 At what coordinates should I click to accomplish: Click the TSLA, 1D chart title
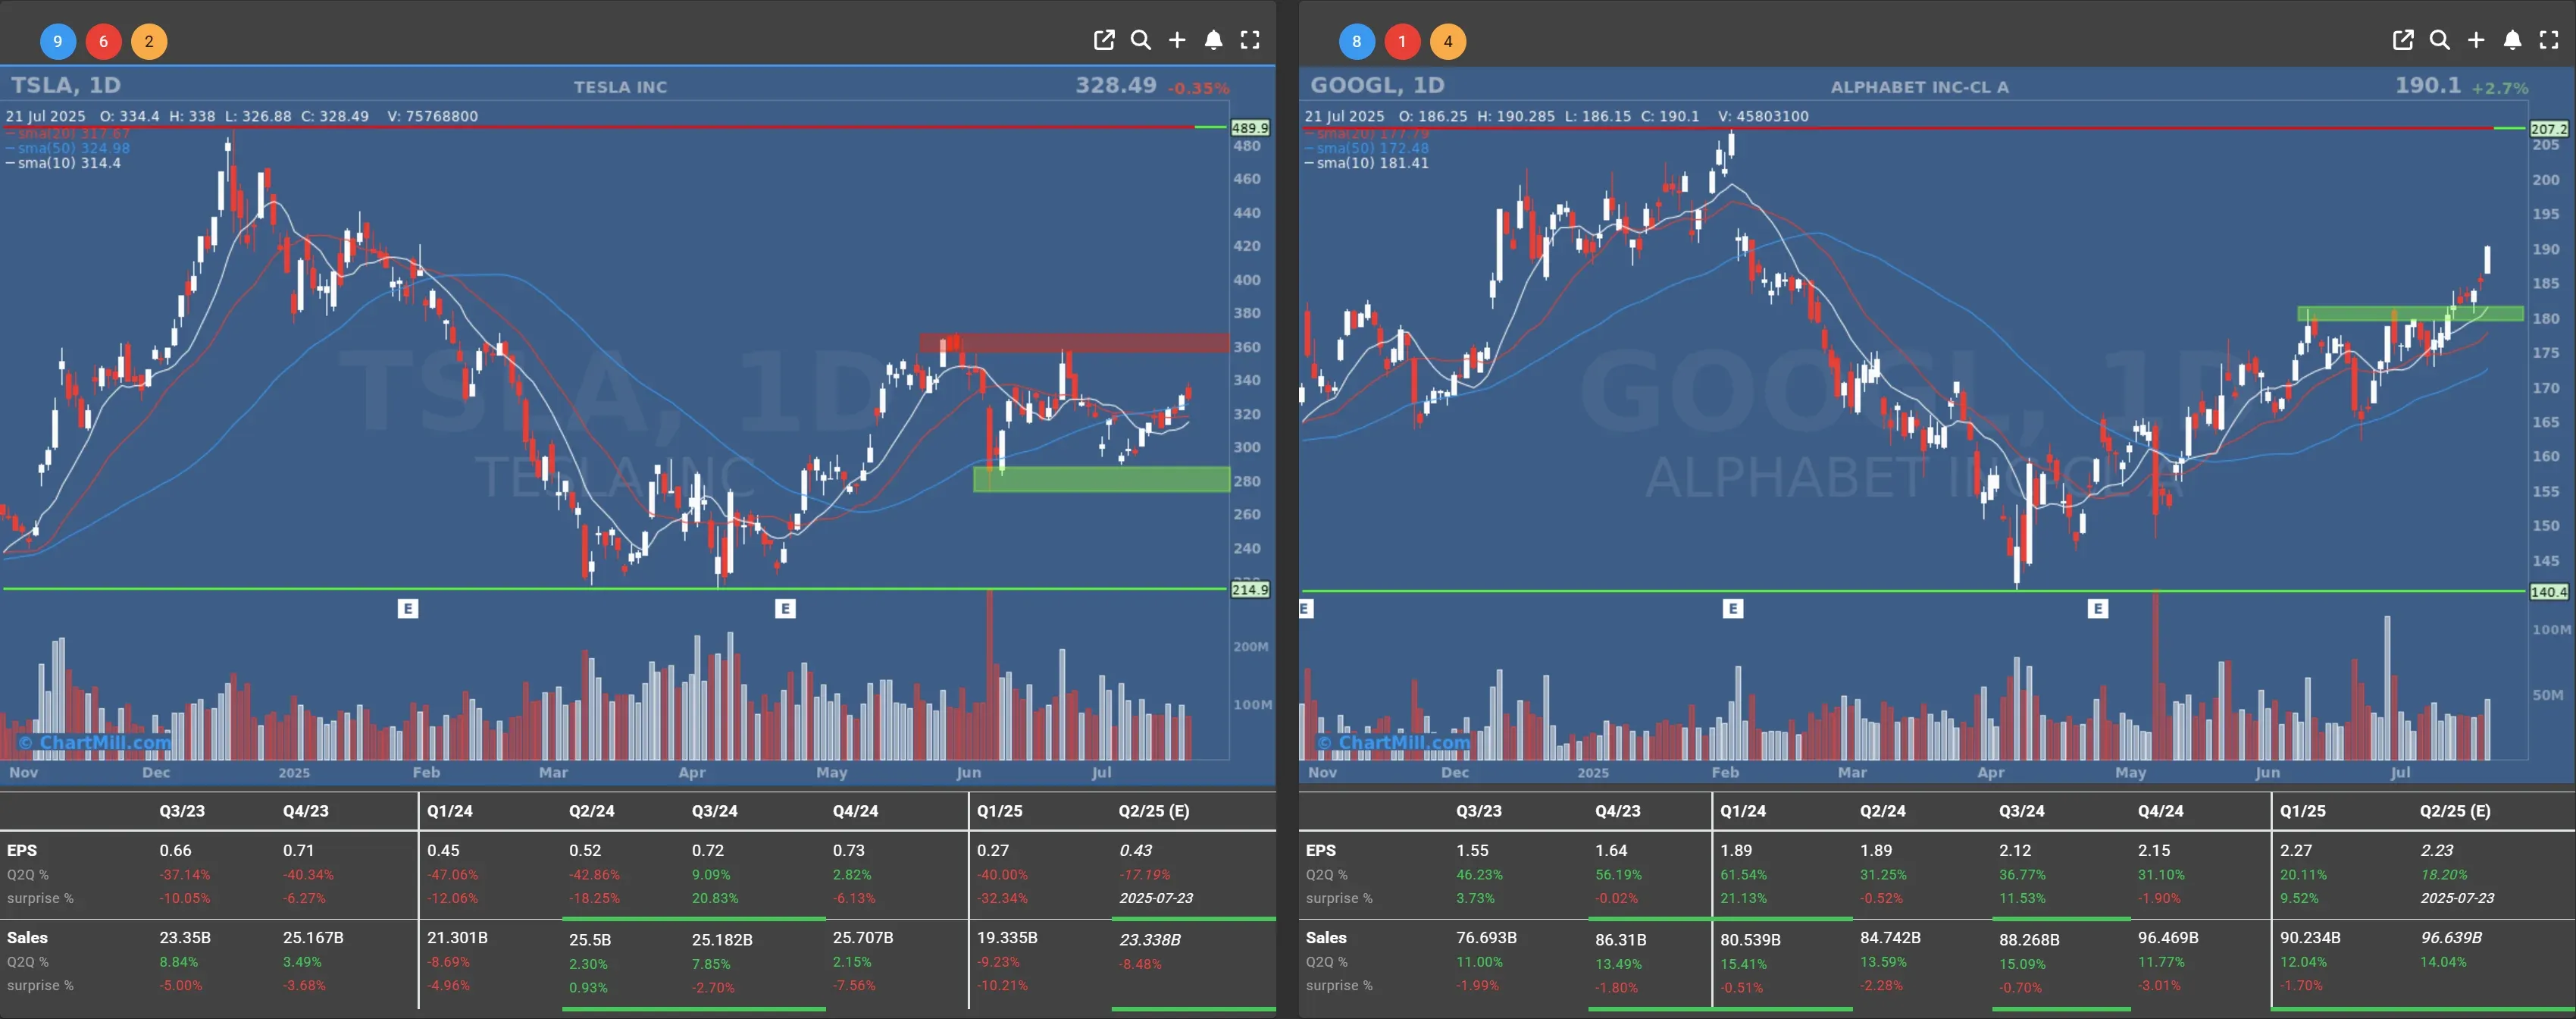pos(66,85)
